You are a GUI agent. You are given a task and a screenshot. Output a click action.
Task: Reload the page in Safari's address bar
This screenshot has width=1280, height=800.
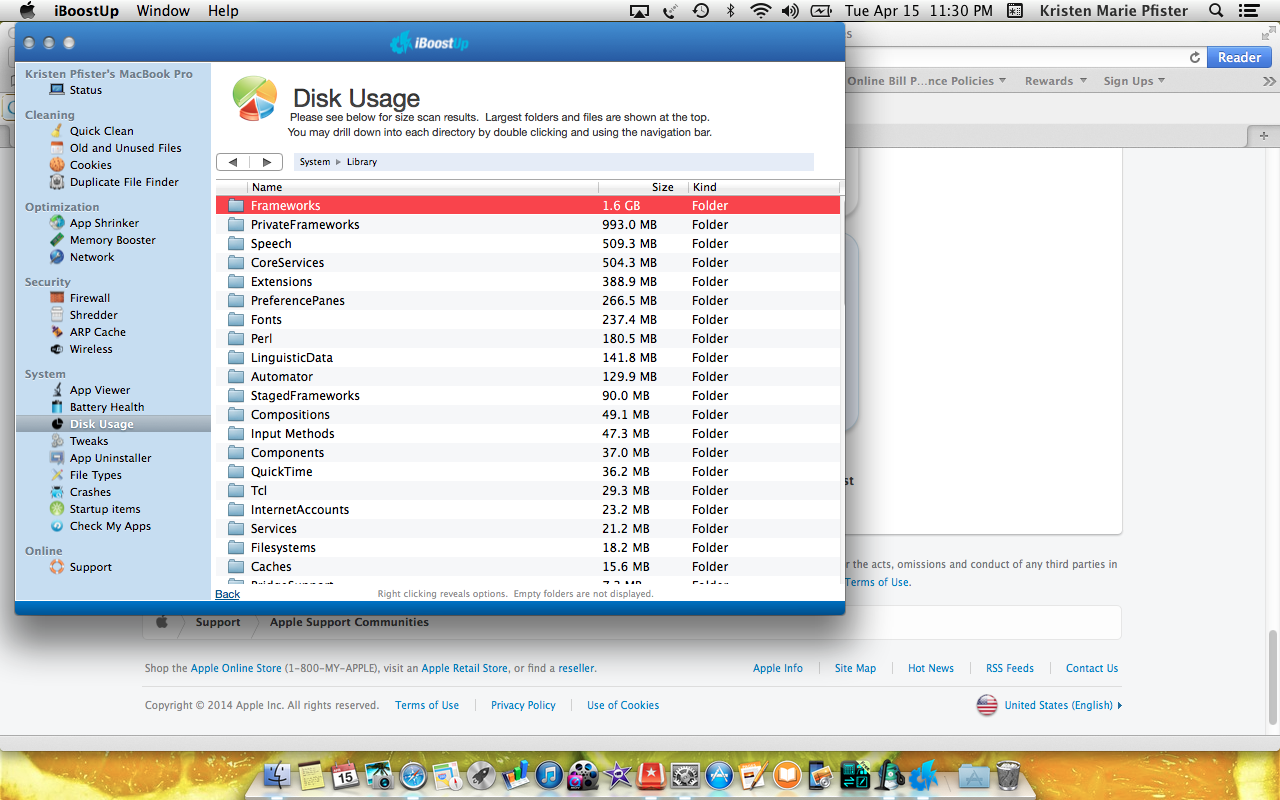[x=1194, y=58]
